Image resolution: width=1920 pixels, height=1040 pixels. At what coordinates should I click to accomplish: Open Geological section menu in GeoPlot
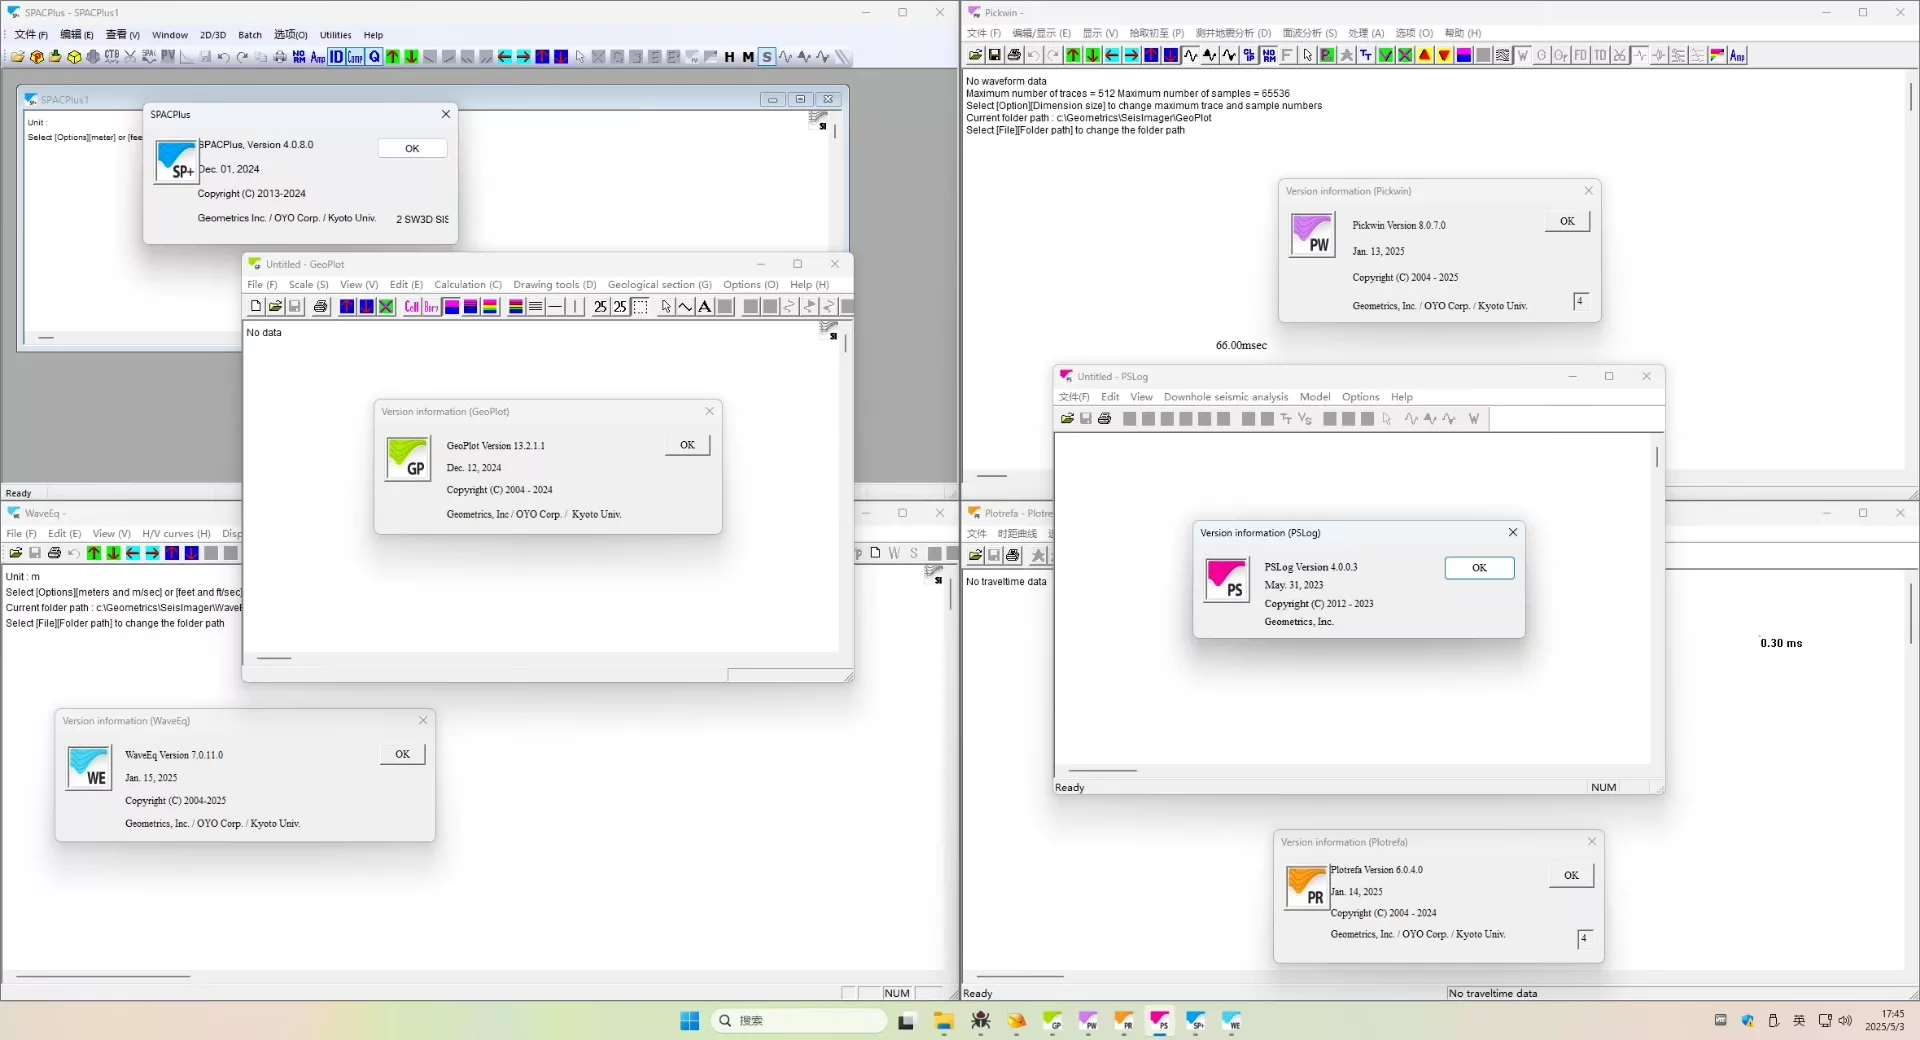[x=660, y=285]
